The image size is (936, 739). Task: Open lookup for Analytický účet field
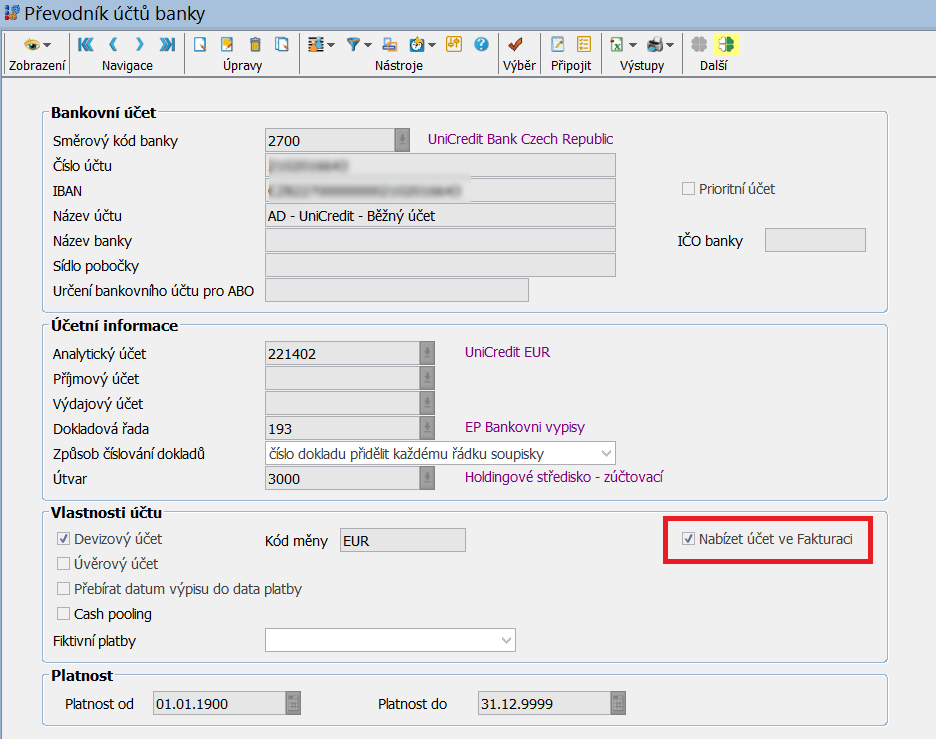(428, 353)
